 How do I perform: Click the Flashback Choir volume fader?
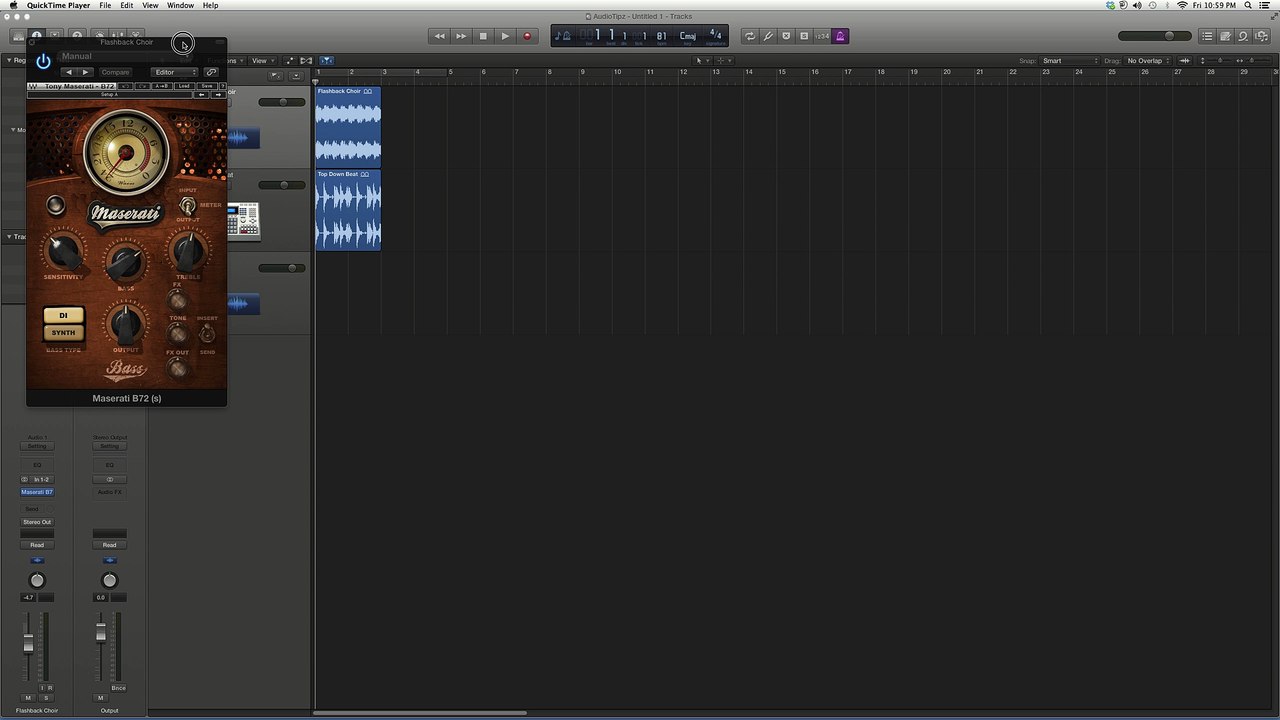point(28,643)
